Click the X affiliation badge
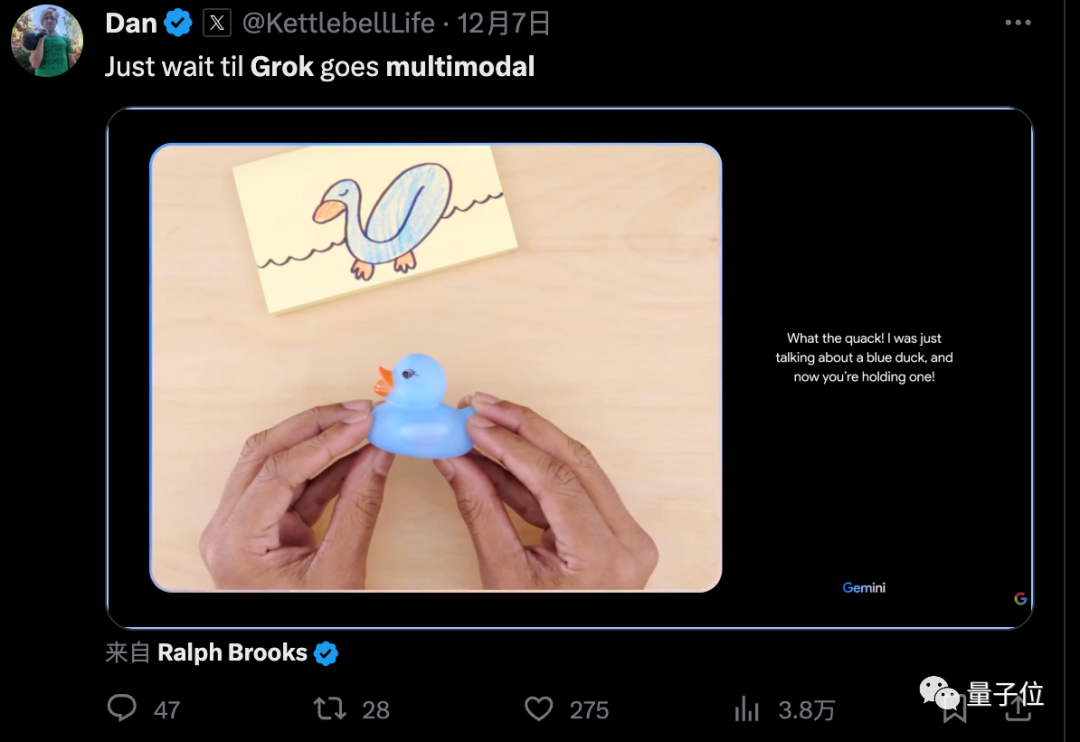The width and height of the screenshot is (1080, 742). 217,23
